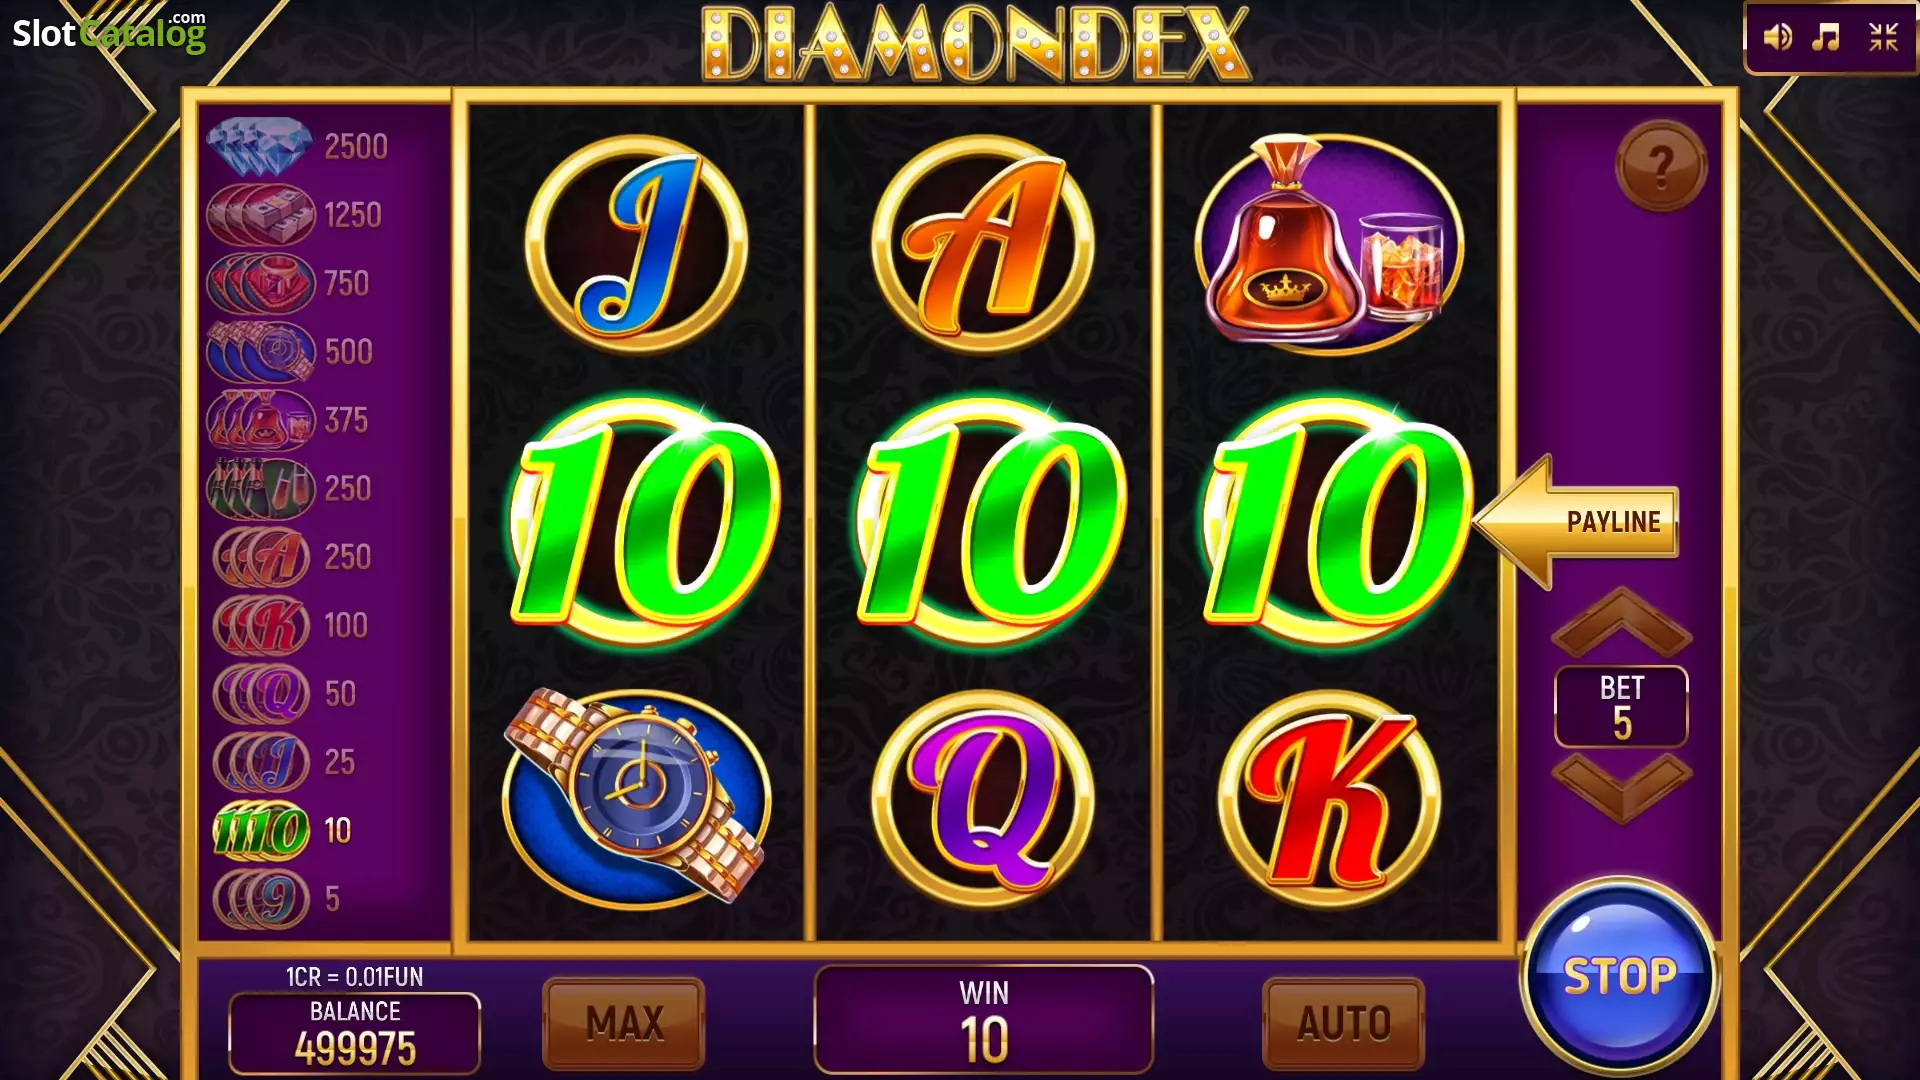1920x1080 pixels.
Task: Click the gold PAYLINE arrow indicator
Action: click(1576, 522)
